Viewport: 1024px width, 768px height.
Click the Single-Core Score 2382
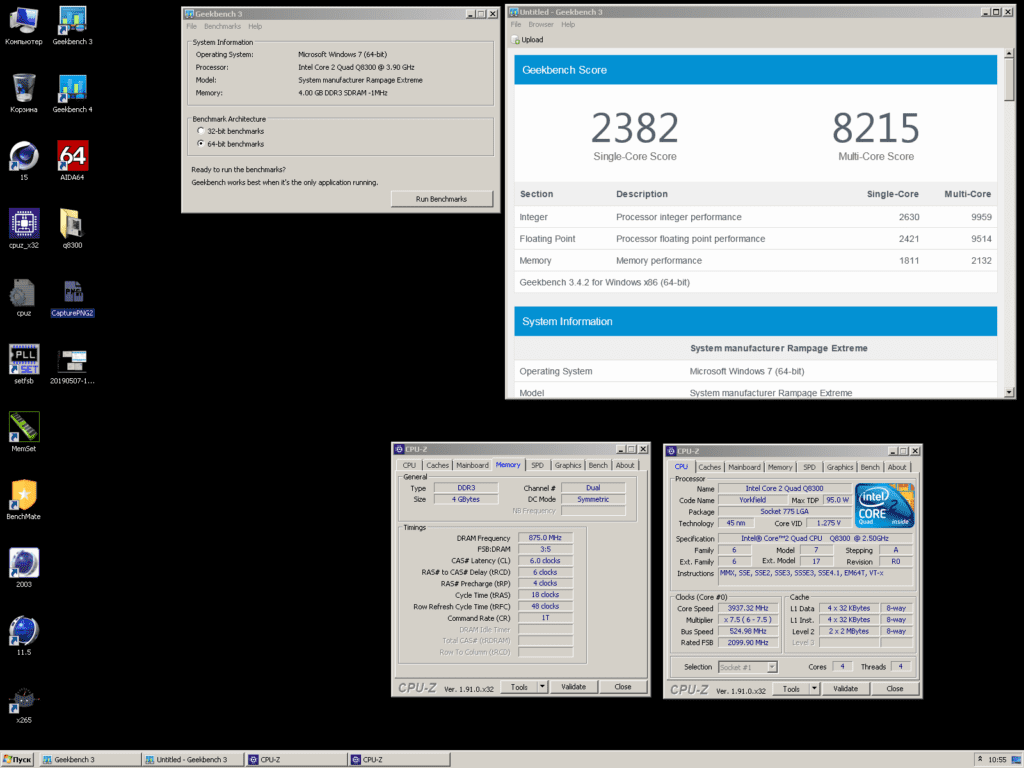pos(635,128)
